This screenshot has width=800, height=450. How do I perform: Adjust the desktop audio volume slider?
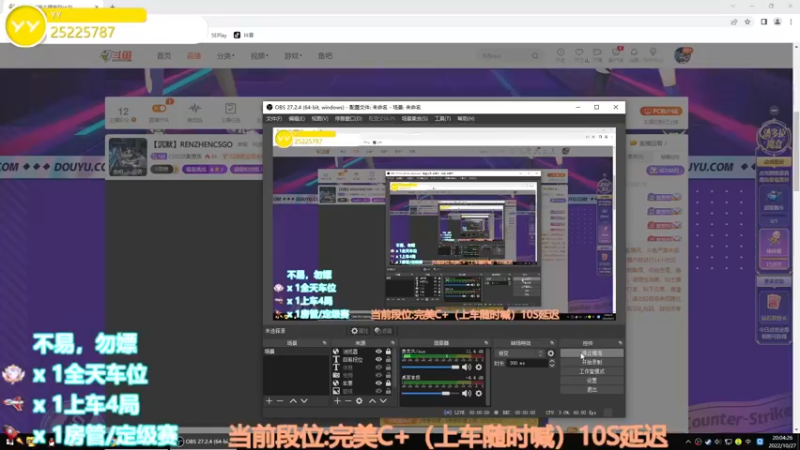point(431,393)
